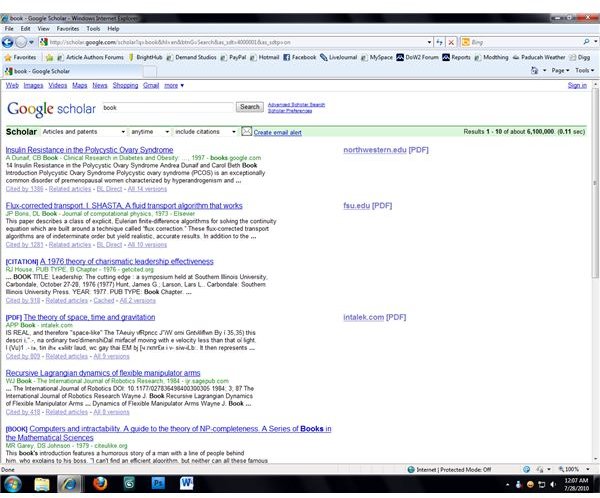
Task: Open the Favorites star button
Action: pyautogui.click(x=20, y=57)
